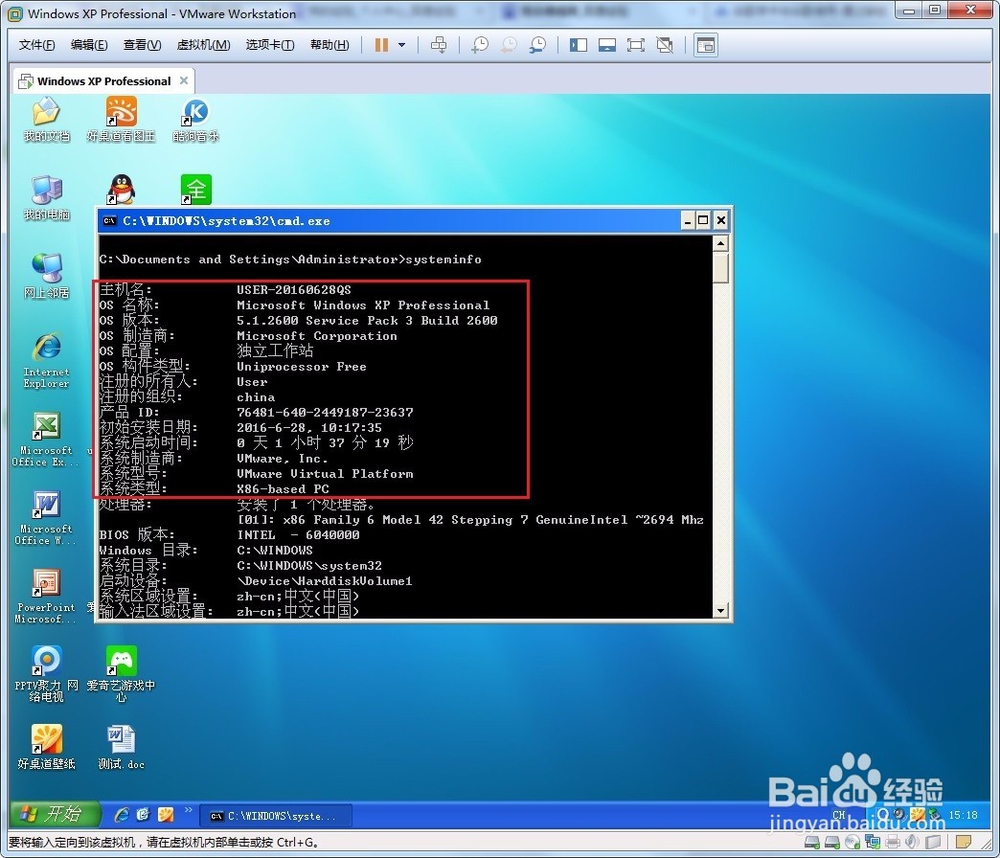Open the power options dropdown arrow
Screen dimensions: 1000x858
tap(402, 45)
